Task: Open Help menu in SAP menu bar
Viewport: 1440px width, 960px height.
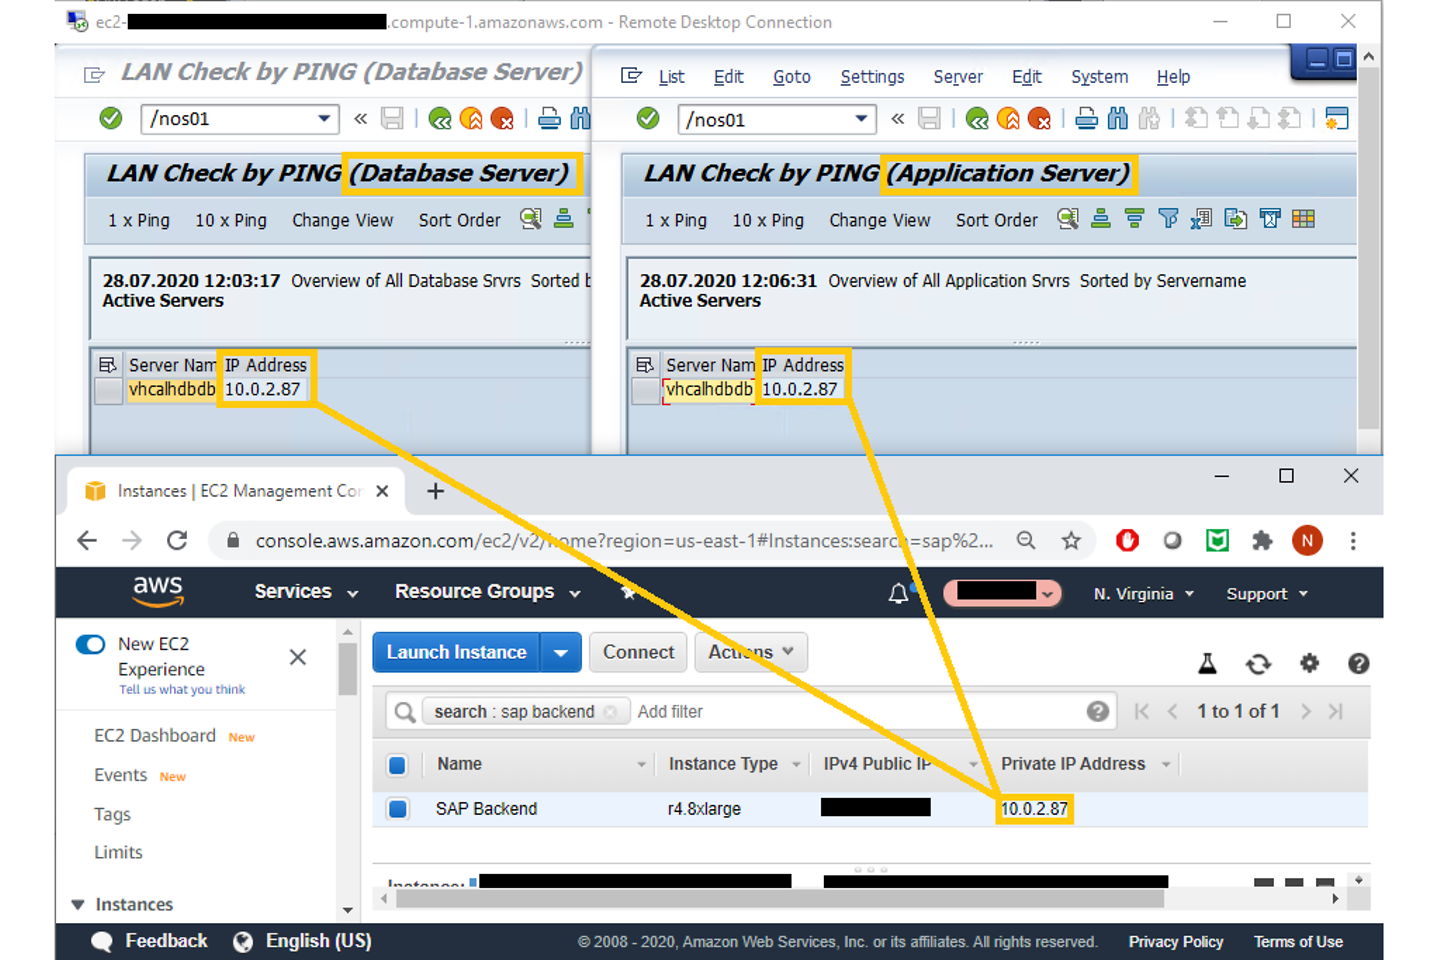Action: (x=1173, y=77)
